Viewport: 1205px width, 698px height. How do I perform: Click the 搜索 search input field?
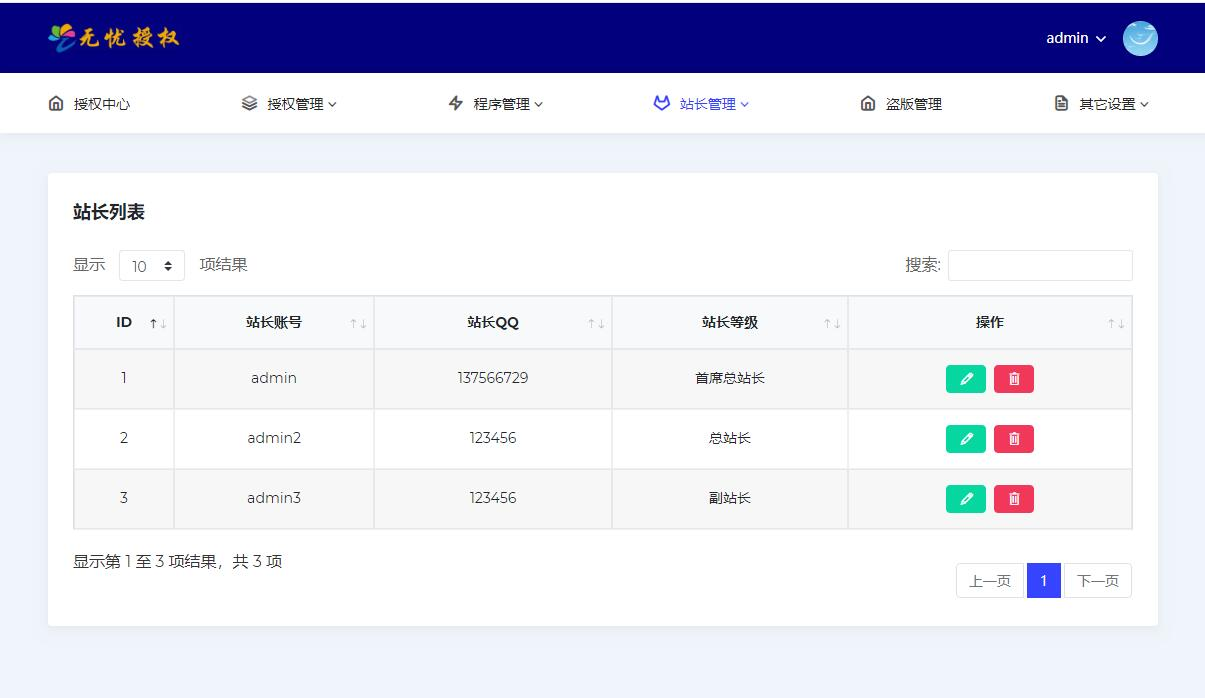coord(1040,265)
